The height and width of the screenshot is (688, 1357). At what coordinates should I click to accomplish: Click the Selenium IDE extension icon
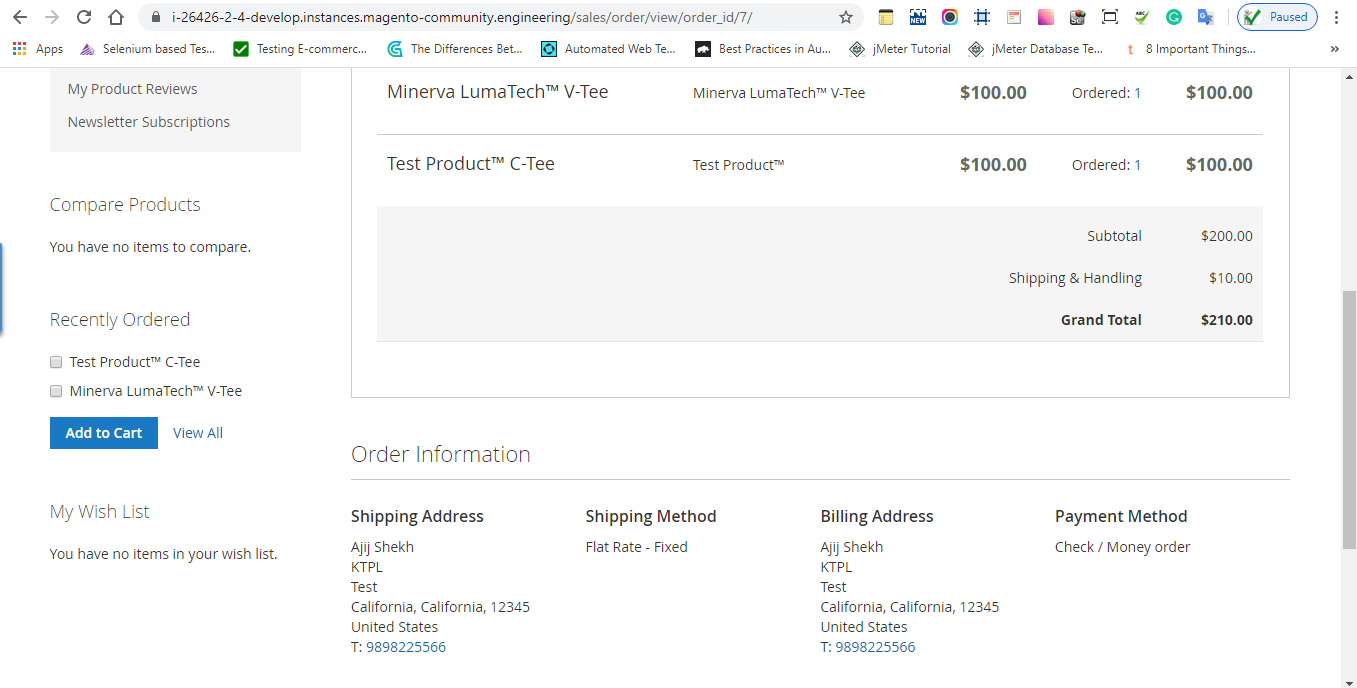1077,17
